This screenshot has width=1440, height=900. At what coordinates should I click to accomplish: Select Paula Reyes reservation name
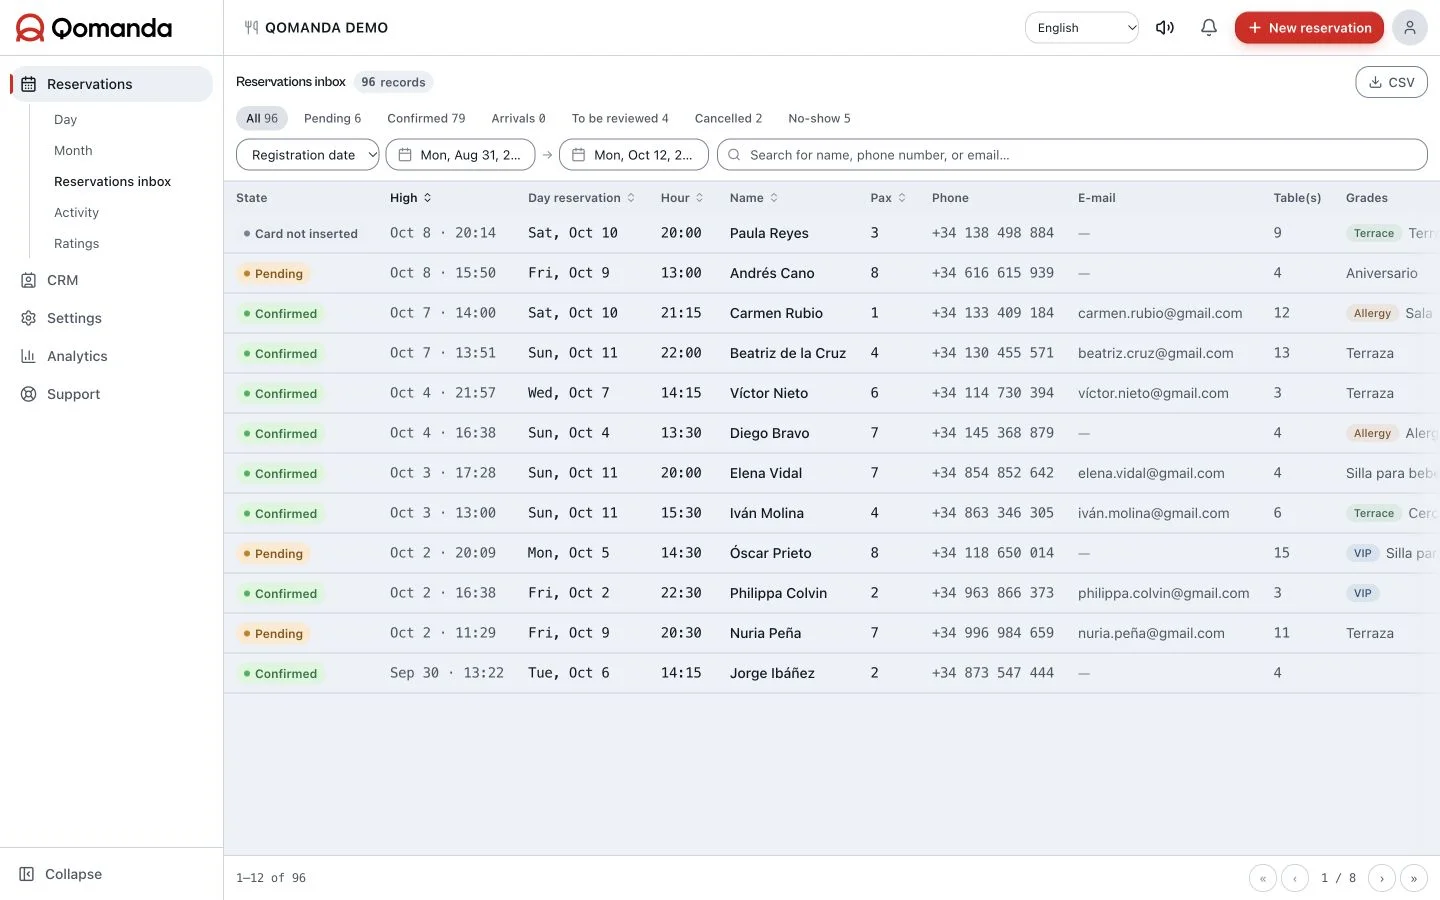pos(769,233)
